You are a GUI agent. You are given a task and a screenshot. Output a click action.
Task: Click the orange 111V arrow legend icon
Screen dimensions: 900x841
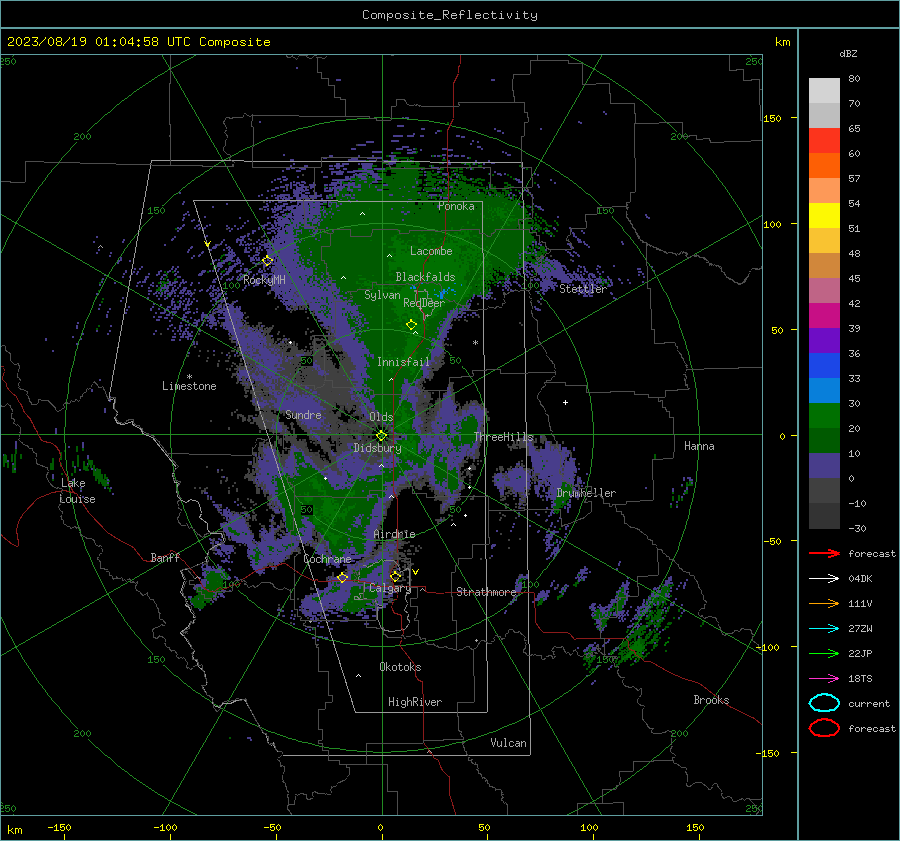tap(824, 603)
